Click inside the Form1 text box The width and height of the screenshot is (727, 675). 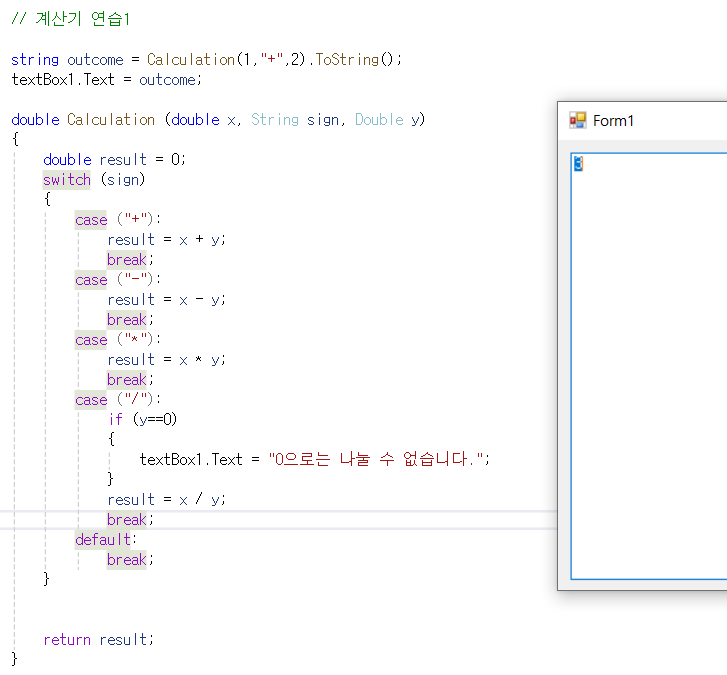pyautogui.click(x=649, y=366)
